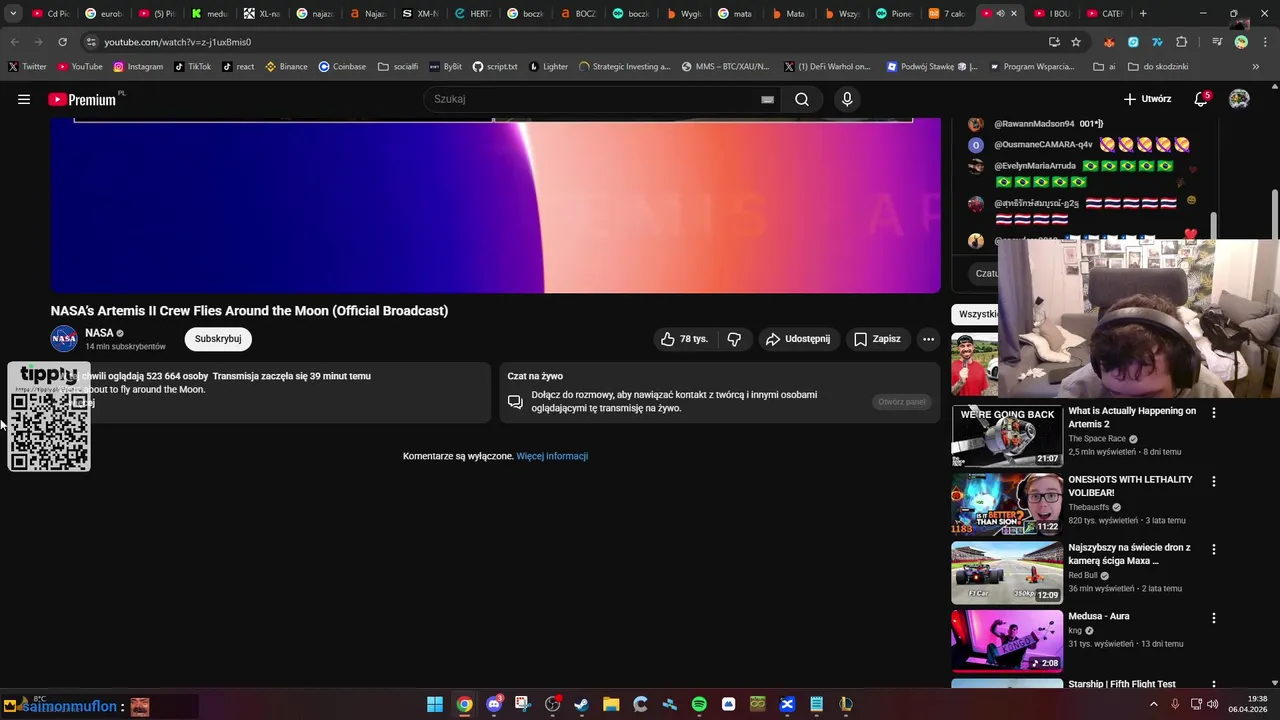Like the video with 78 tys. button
Screen dimensions: 1280x720
(x=684, y=339)
